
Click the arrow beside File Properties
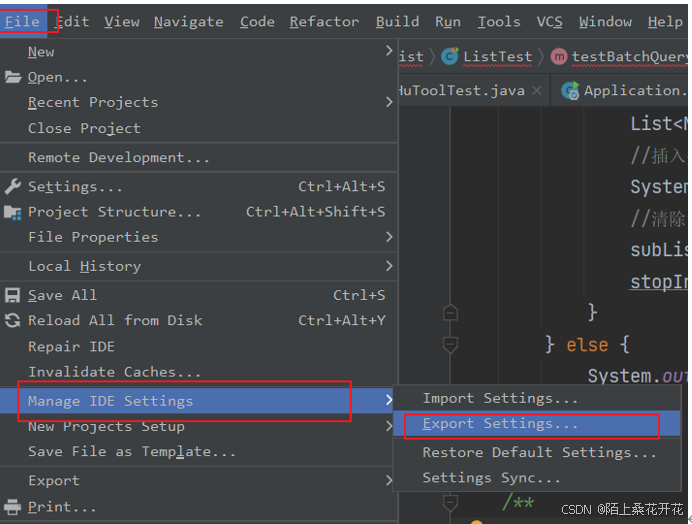[x=389, y=237]
